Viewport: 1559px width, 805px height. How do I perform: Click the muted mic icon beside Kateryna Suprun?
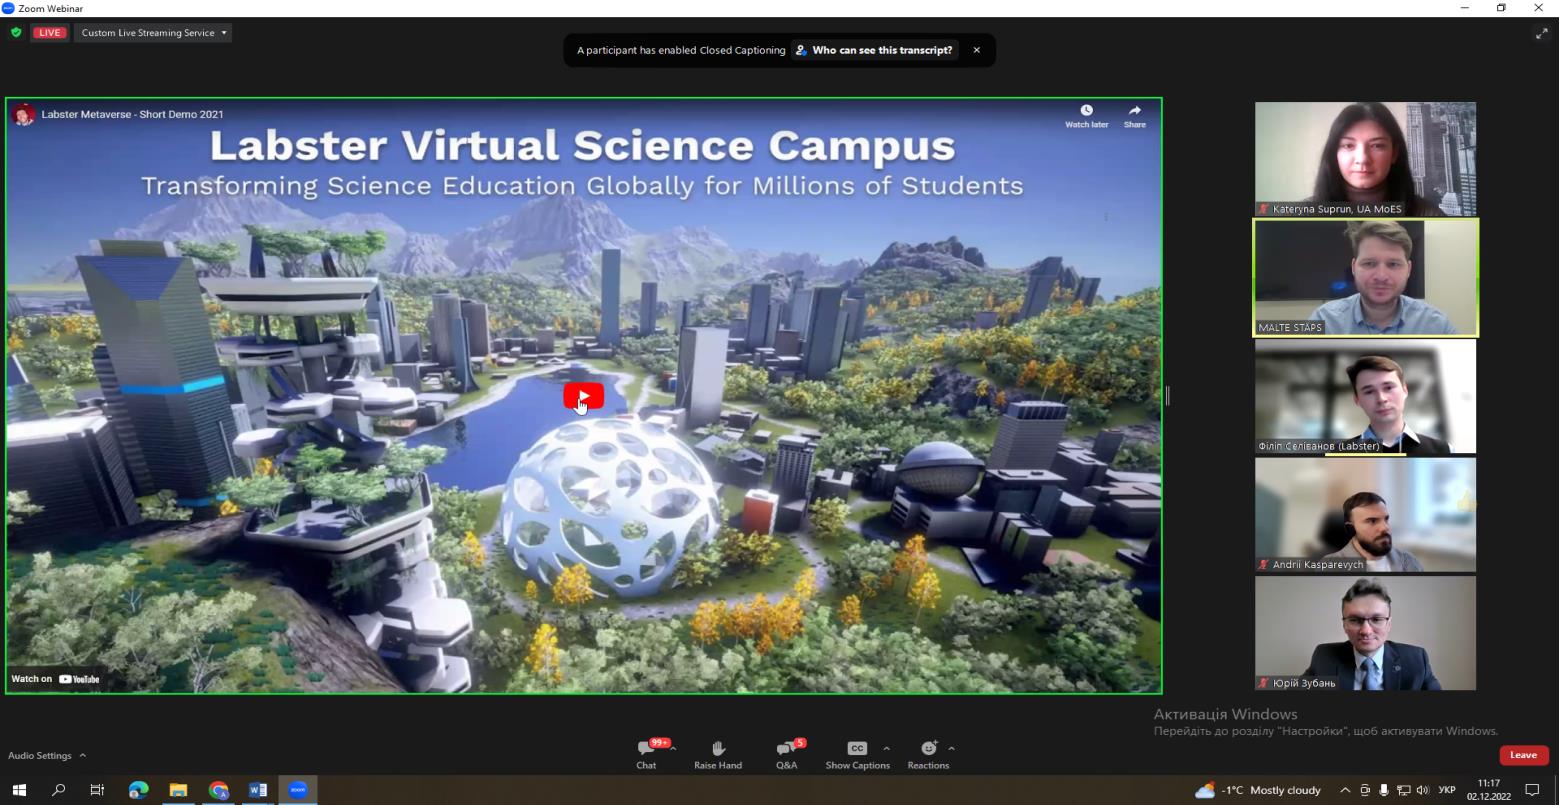tap(1264, 209)
